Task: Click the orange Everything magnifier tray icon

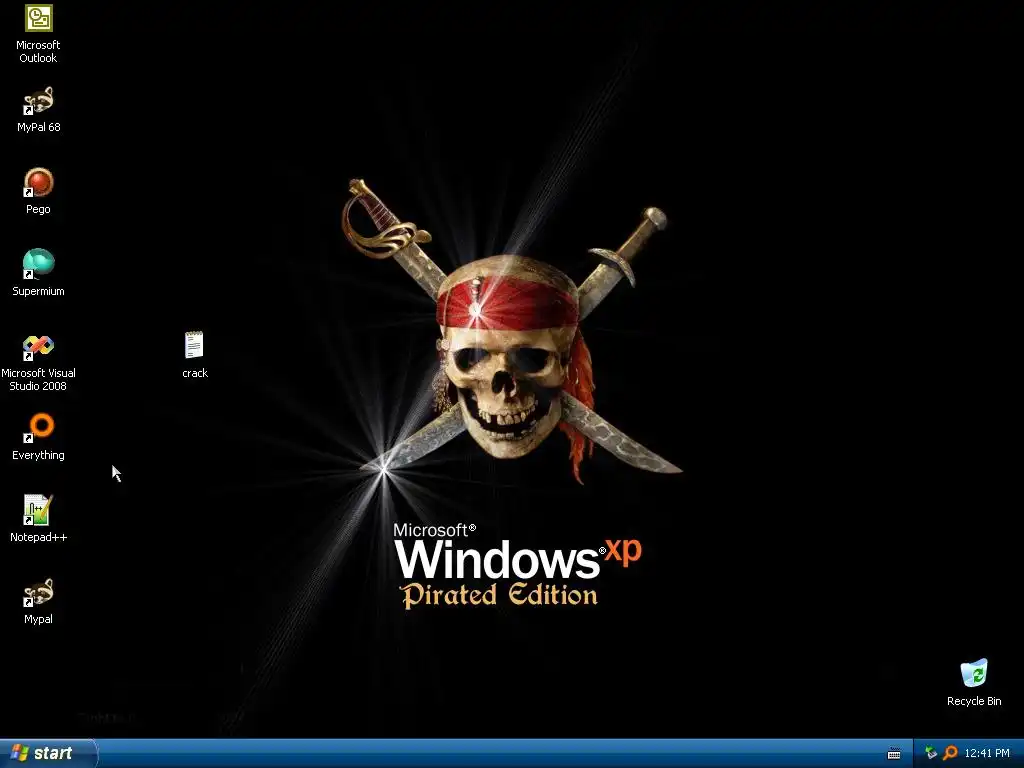Action: coord(950,753)
